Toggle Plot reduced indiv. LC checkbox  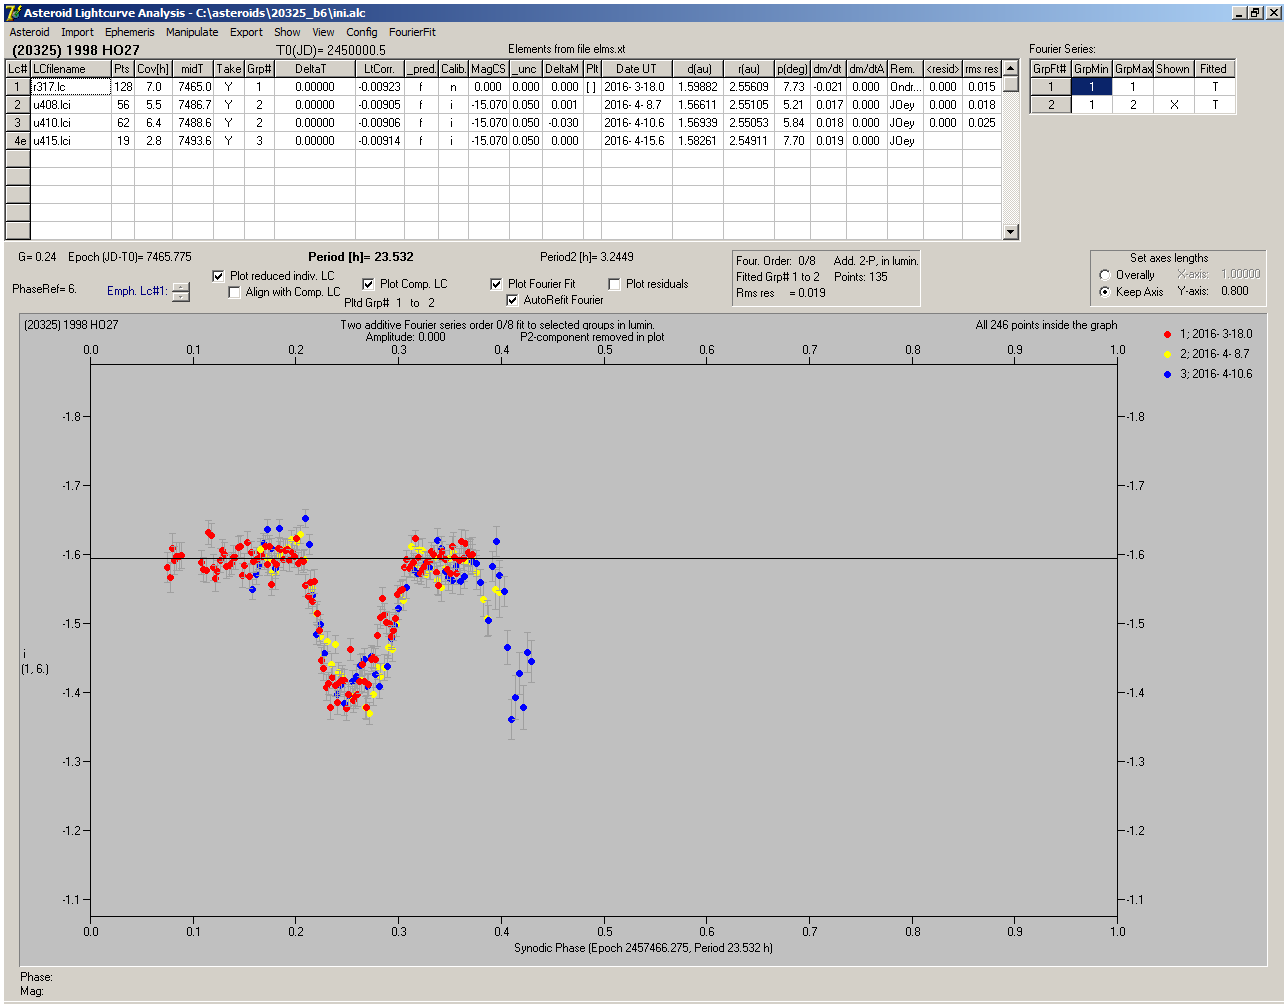[219, 276]
